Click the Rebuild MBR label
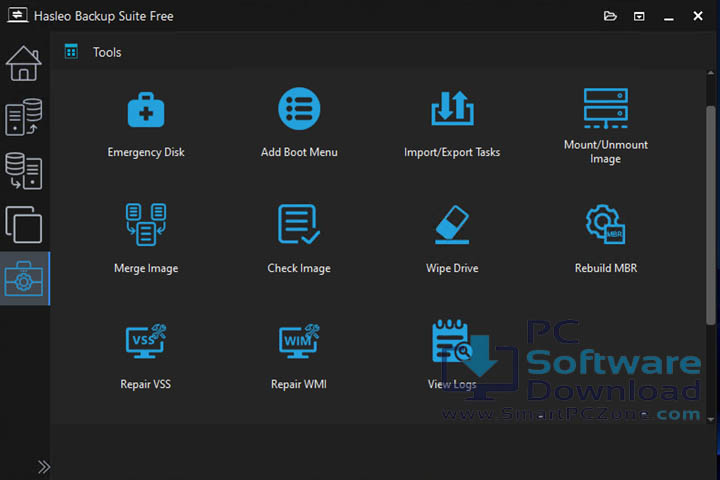Screen dimensions: 720x480 606,268
